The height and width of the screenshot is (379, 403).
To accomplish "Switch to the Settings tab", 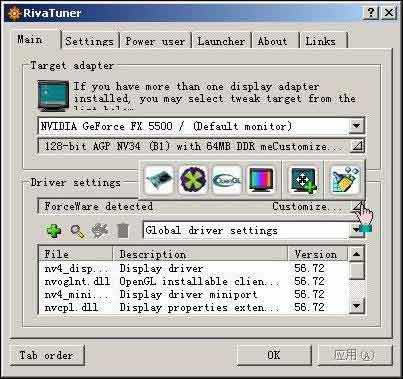I will [89, 41].
